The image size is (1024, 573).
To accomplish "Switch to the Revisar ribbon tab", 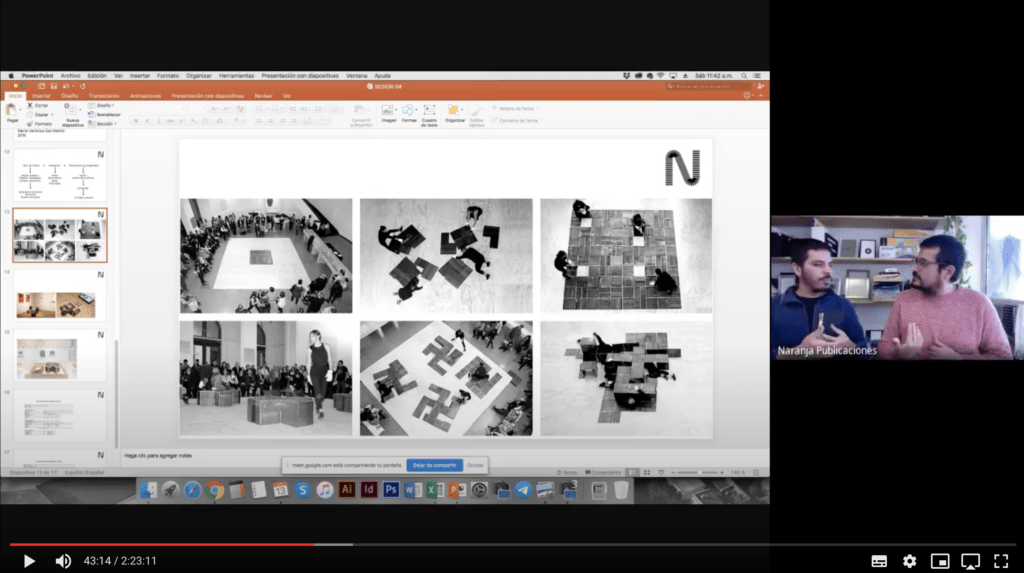I will point(263,96).
